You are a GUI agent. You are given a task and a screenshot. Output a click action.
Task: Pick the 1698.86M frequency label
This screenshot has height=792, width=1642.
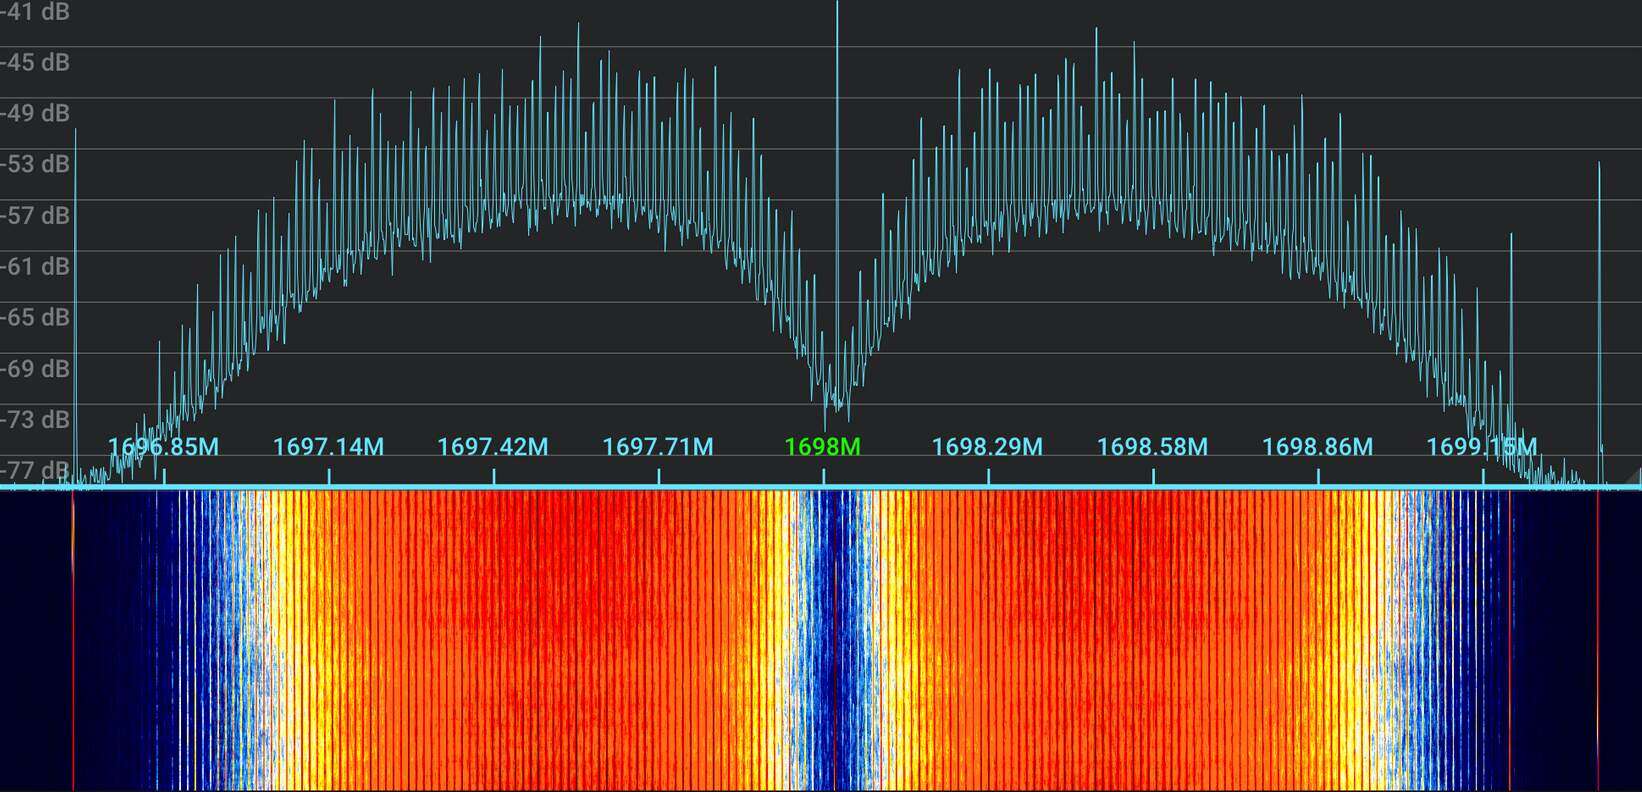click(x=1317, y=446)
